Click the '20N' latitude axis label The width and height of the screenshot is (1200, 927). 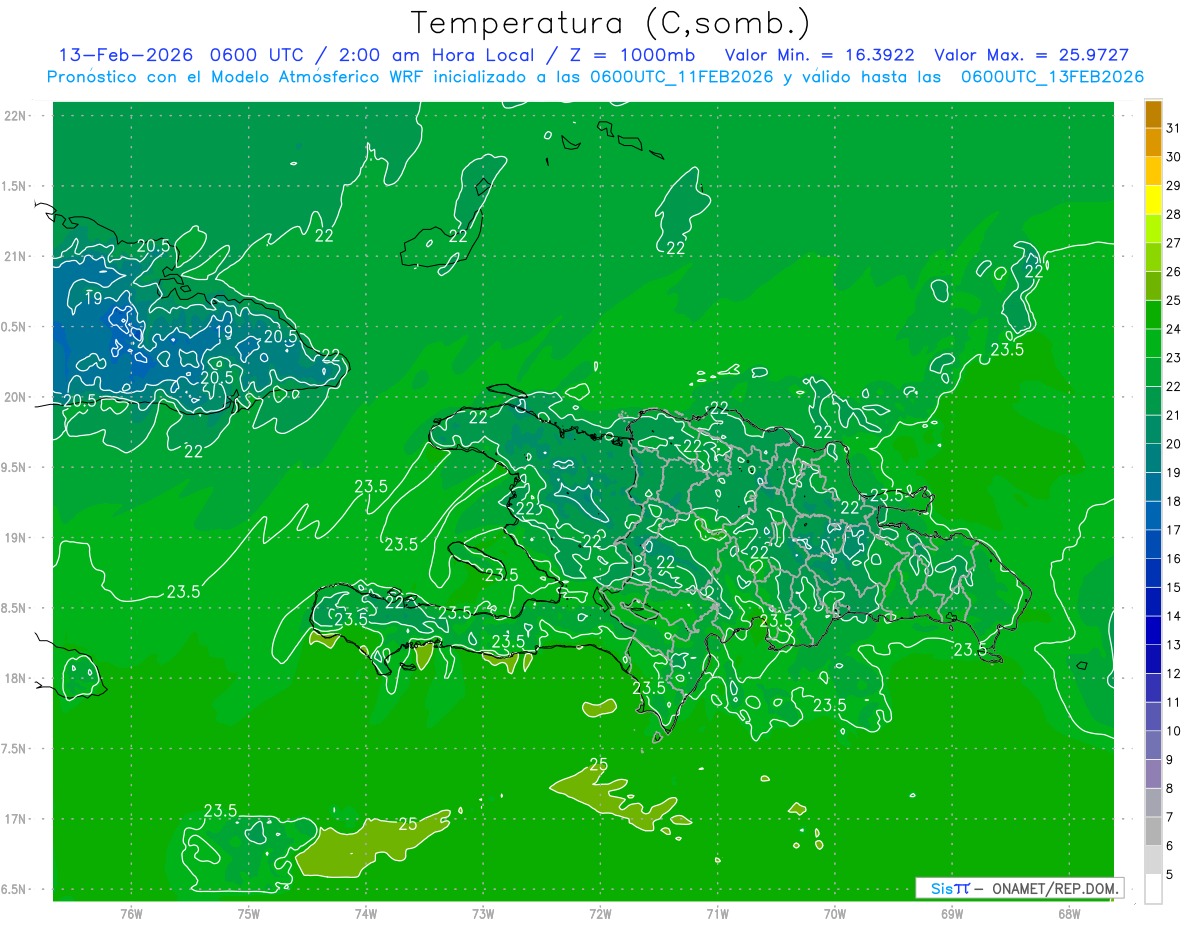pos(16,397)
